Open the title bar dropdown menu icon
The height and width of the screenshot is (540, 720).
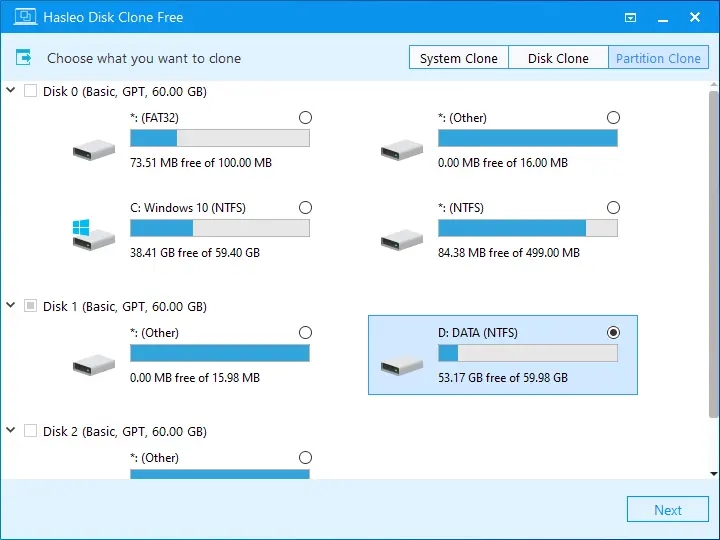click(630, 17)
